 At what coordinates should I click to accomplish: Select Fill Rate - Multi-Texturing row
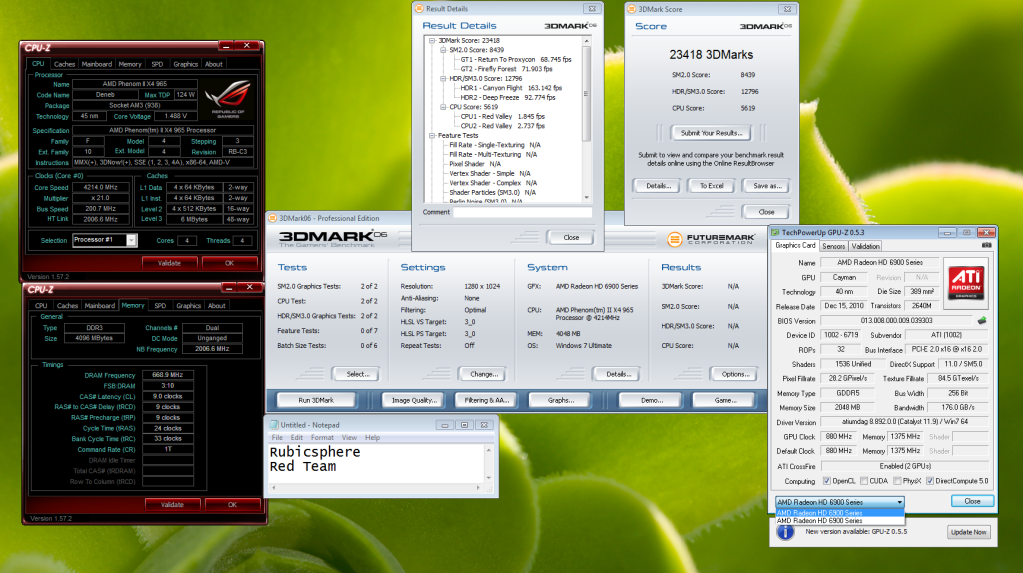pos(493,155)
